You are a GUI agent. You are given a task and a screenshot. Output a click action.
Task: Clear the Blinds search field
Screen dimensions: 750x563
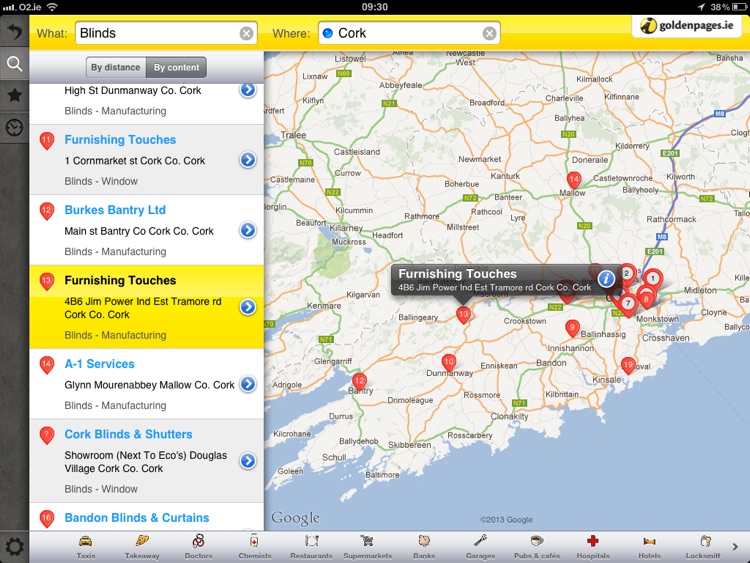click(246, 33)
